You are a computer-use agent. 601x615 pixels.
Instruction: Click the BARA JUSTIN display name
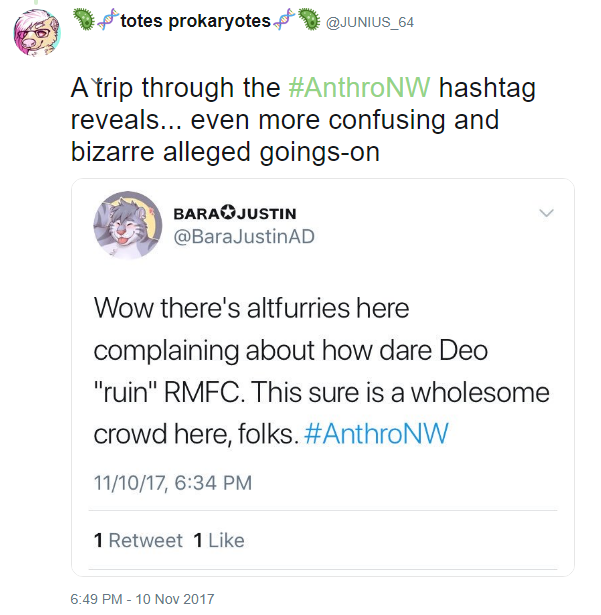click(x=234, y=214)
